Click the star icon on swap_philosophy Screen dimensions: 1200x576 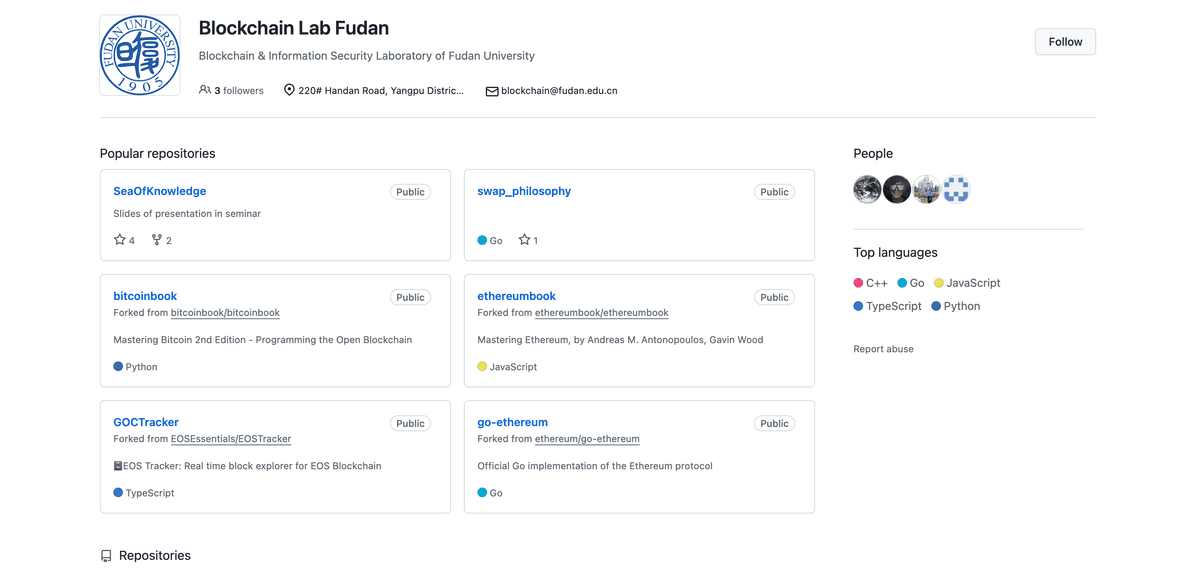pyautogui.click(x=524, y=240)
